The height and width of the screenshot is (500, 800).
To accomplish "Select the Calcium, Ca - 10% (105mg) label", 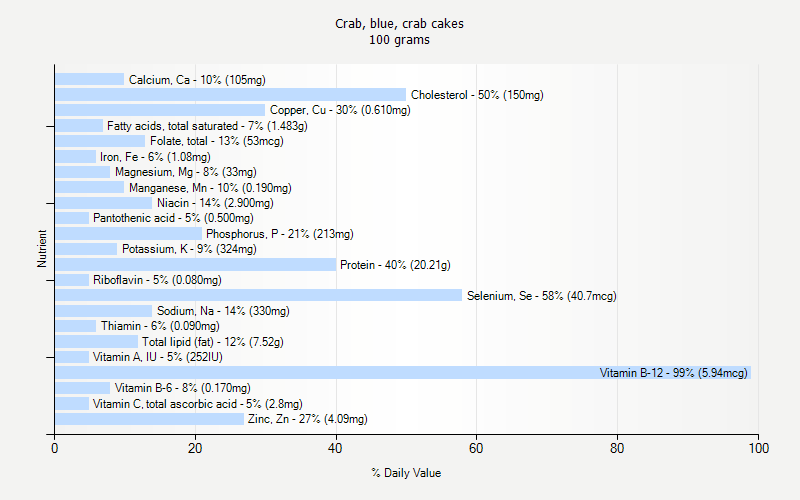I will click(197, 80).
